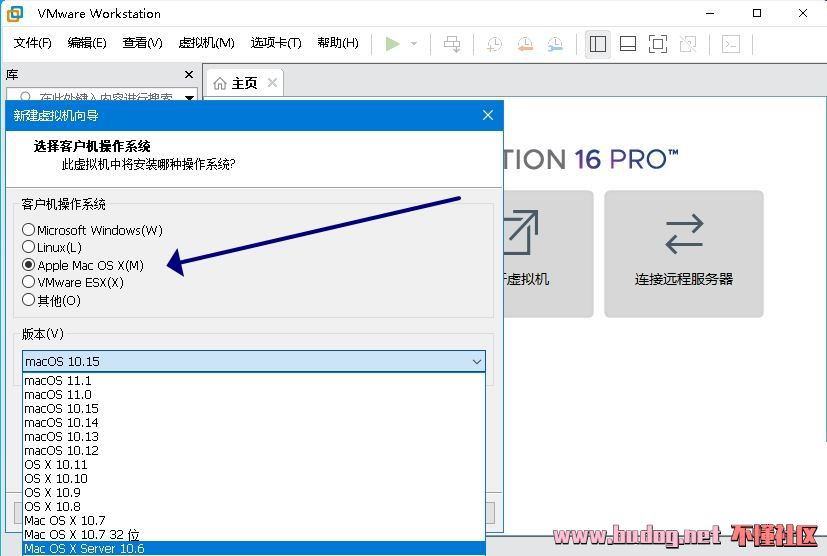Viewport: 827px width, 556px height.
Task: Select Microsoft Windows(W) radio button
Action: click(x=28, y=229)
